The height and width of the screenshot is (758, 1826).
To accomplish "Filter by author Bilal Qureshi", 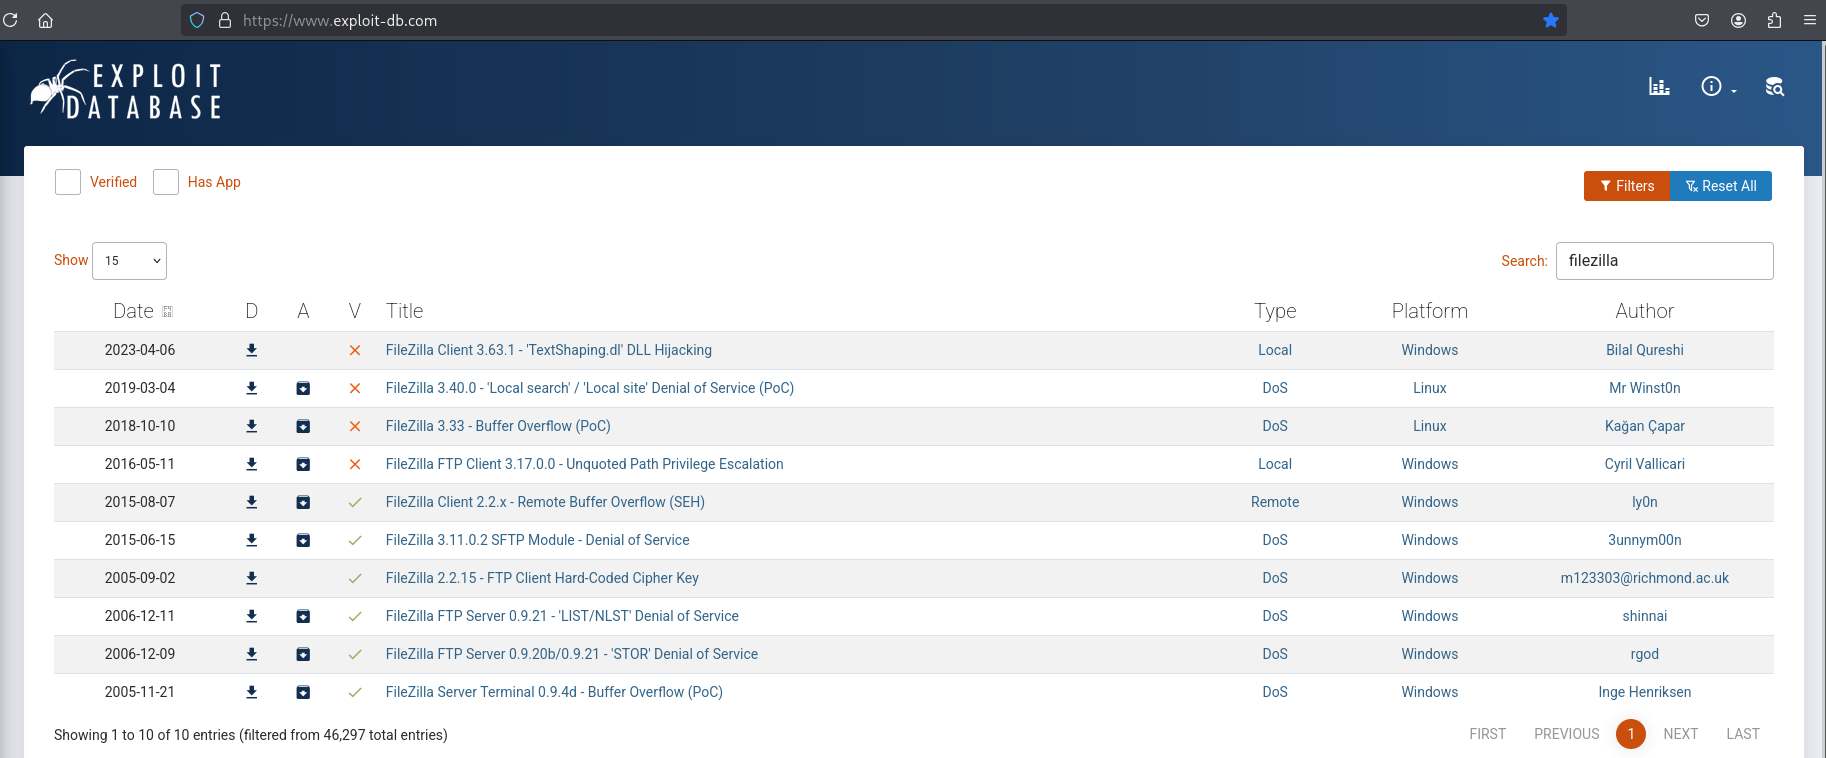I will [1645, 350].
